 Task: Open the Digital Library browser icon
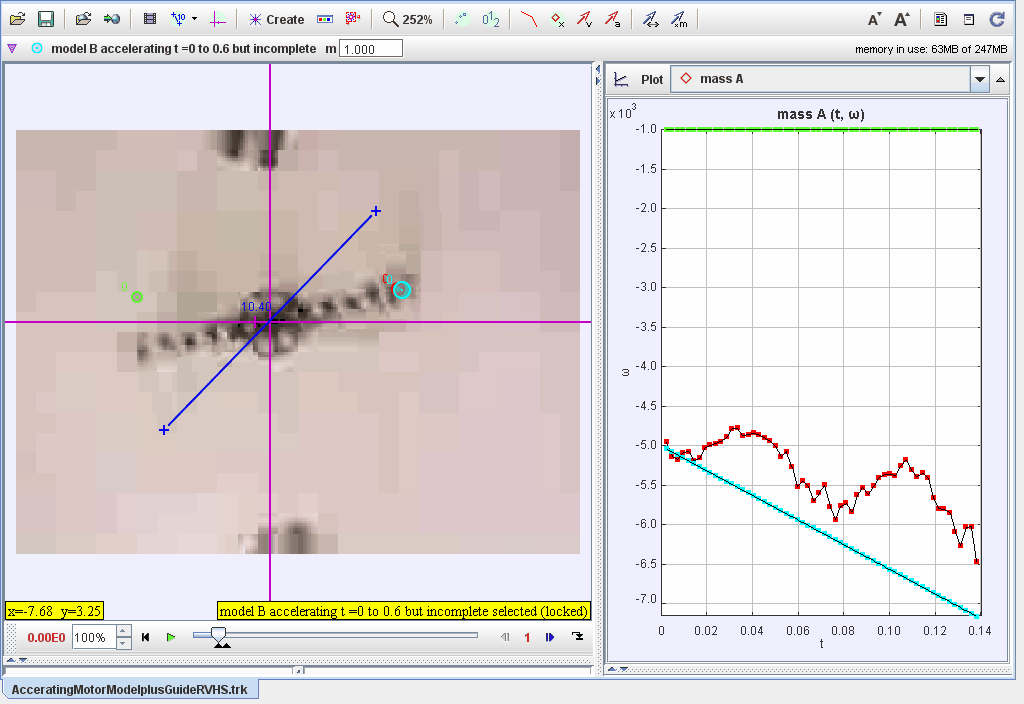83,19
